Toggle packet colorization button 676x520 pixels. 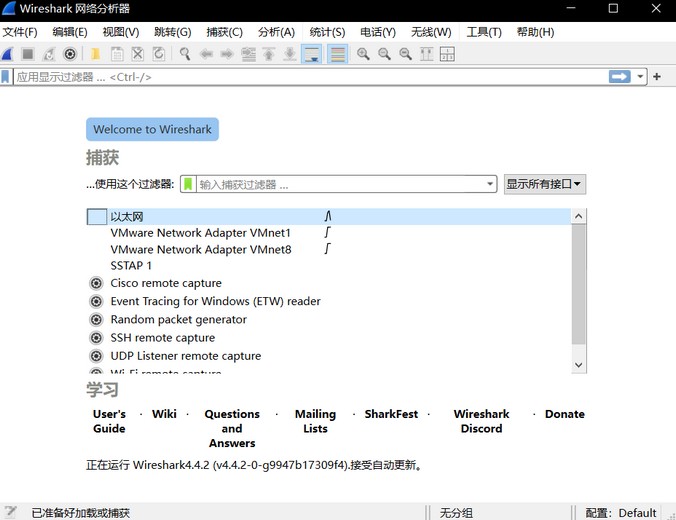pyautogui.click(x=338, y=54)
